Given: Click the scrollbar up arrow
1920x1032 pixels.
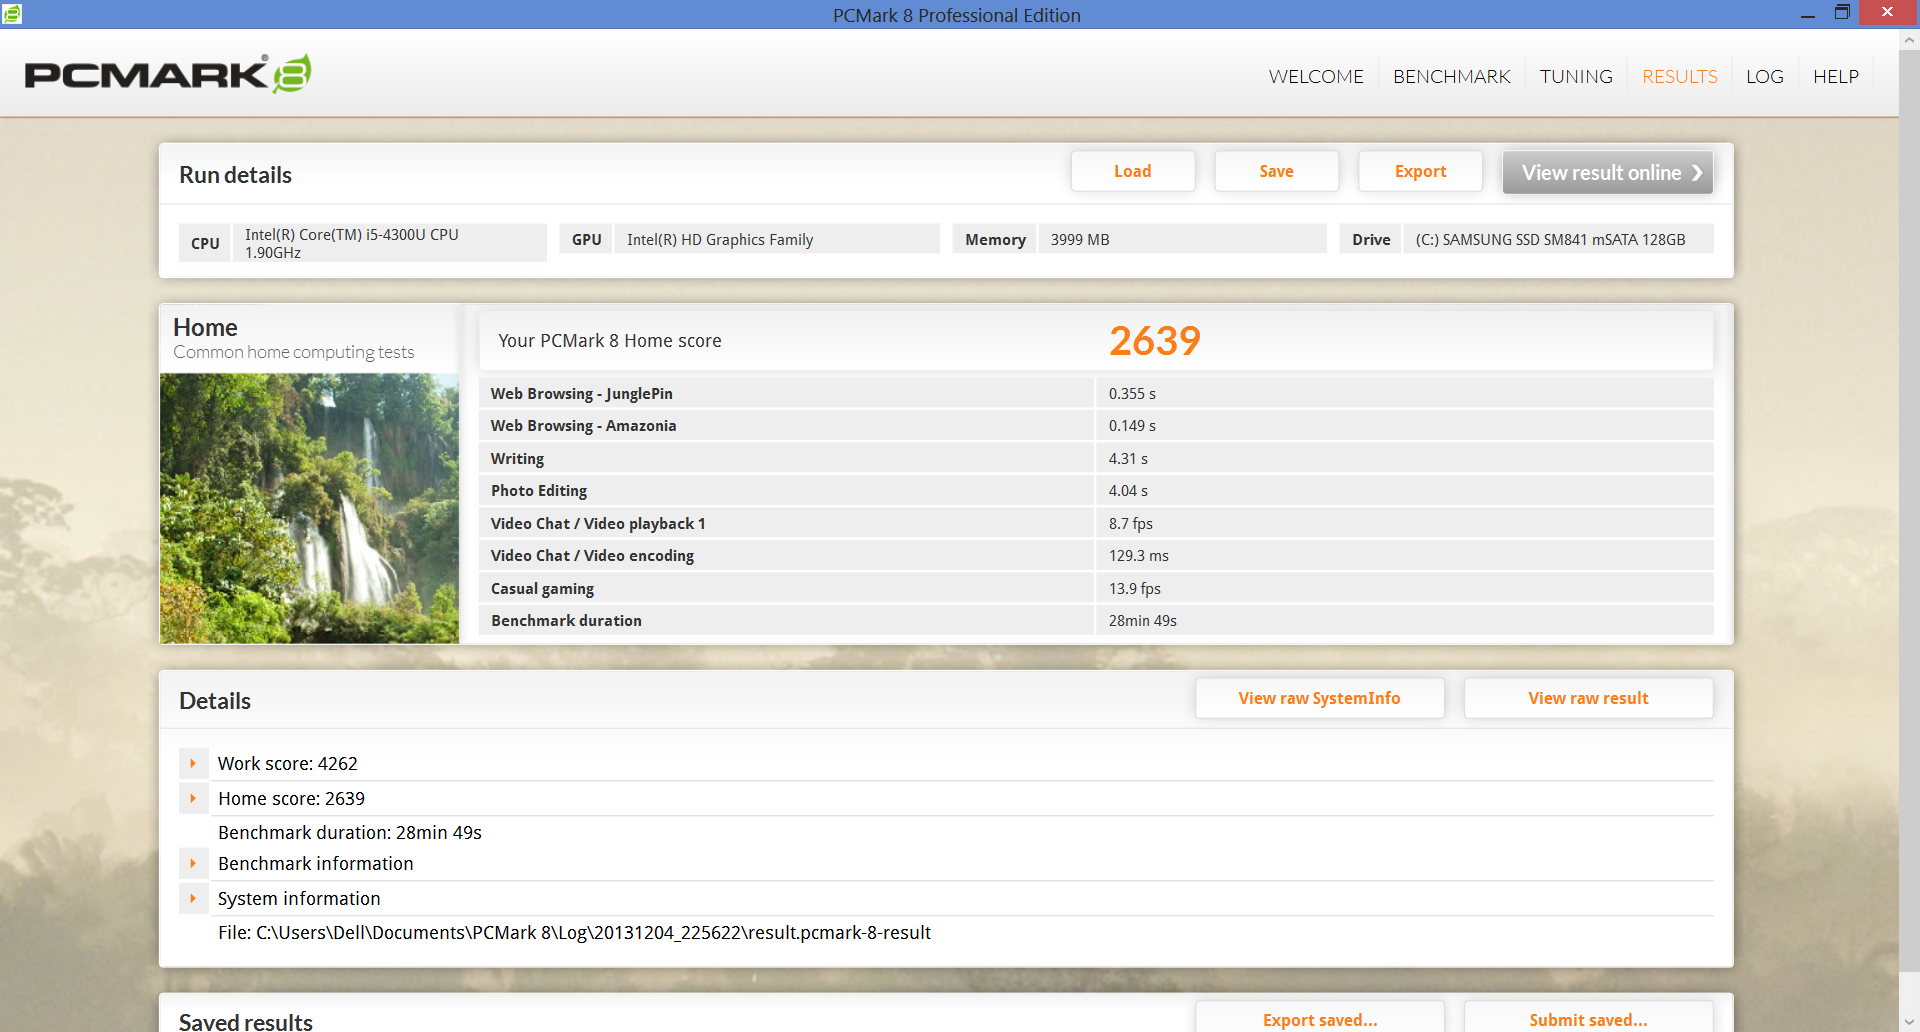Looking at the screenshot, I should coord(1909,40).
